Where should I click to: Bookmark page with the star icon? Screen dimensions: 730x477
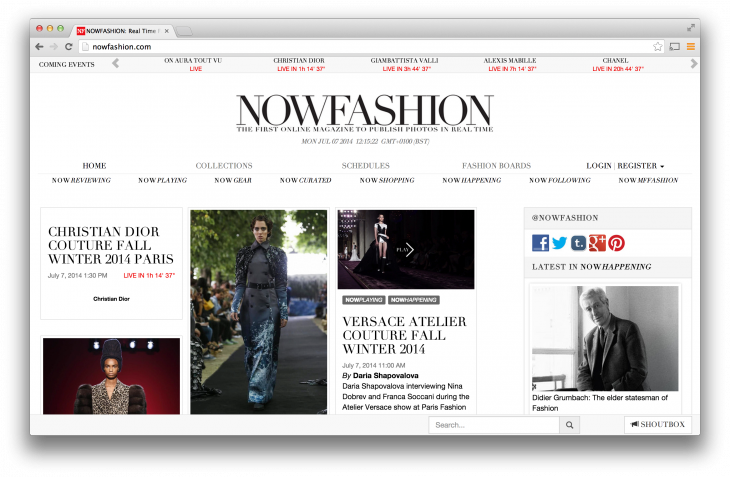pos(658,47)
